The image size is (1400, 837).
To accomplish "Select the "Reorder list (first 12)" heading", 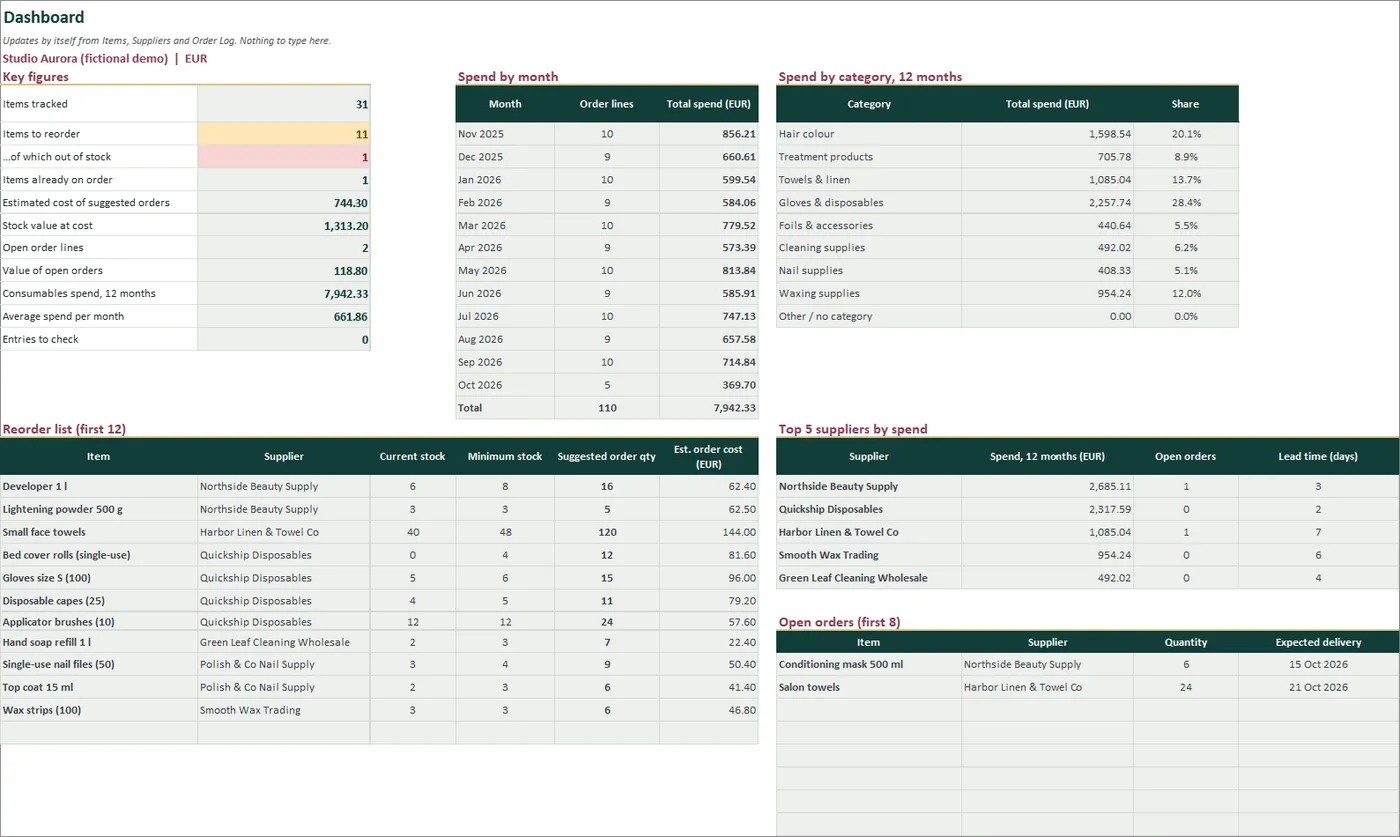I will pyautogui.click(x=64, y=430).
